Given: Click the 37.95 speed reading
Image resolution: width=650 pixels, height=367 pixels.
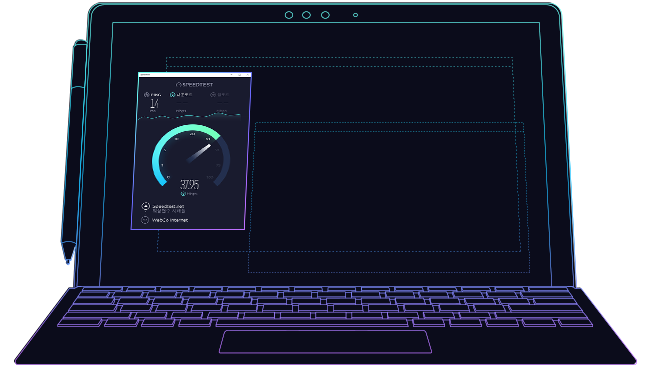Looking at the screenshot, I should pyautogui.click(x=189, y=184).
